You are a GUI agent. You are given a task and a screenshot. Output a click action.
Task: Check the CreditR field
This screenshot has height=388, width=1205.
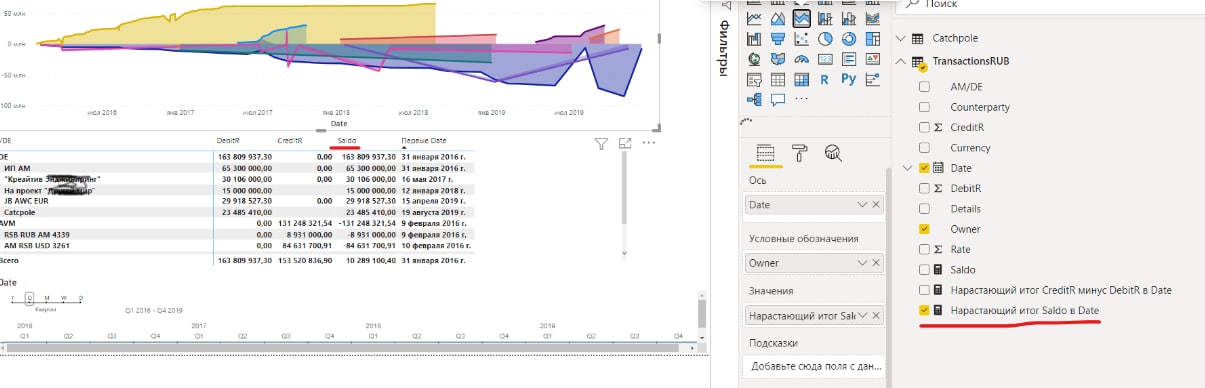pyautogui.click(x=924, y=127)
